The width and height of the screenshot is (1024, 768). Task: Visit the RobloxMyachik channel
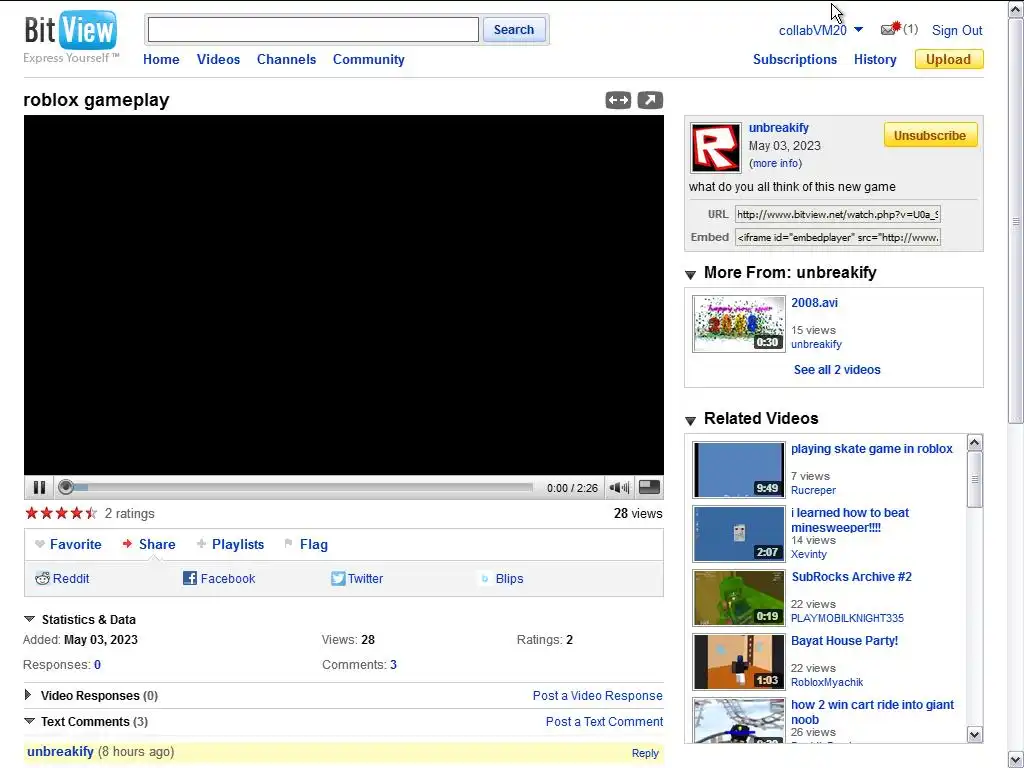(827, 682)
